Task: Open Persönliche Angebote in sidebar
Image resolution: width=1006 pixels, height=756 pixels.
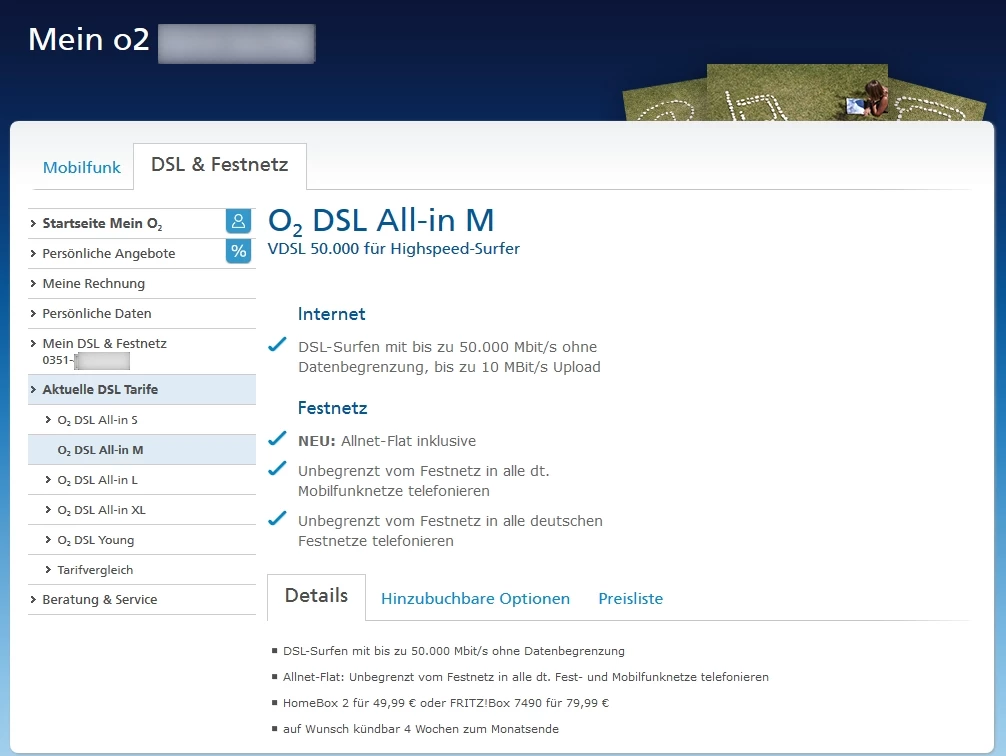Action: pos(108,253)
